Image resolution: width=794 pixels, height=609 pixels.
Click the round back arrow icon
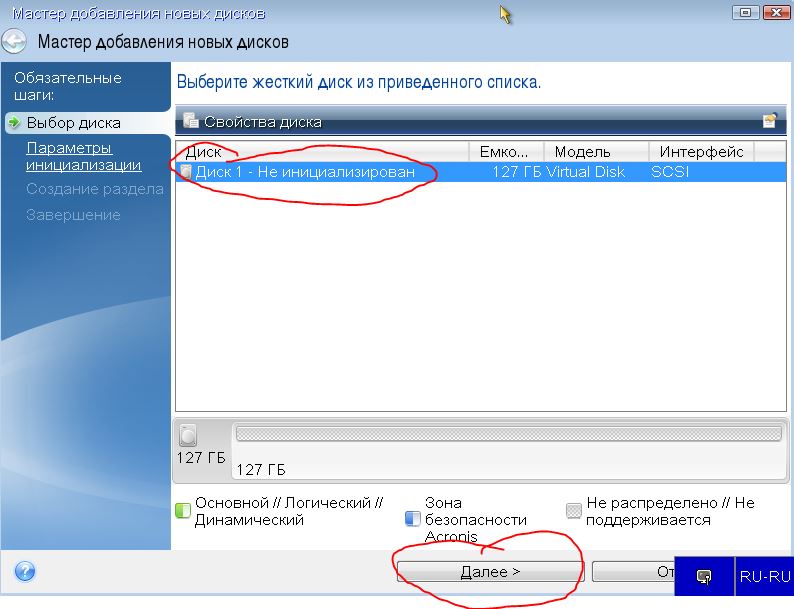15,42
